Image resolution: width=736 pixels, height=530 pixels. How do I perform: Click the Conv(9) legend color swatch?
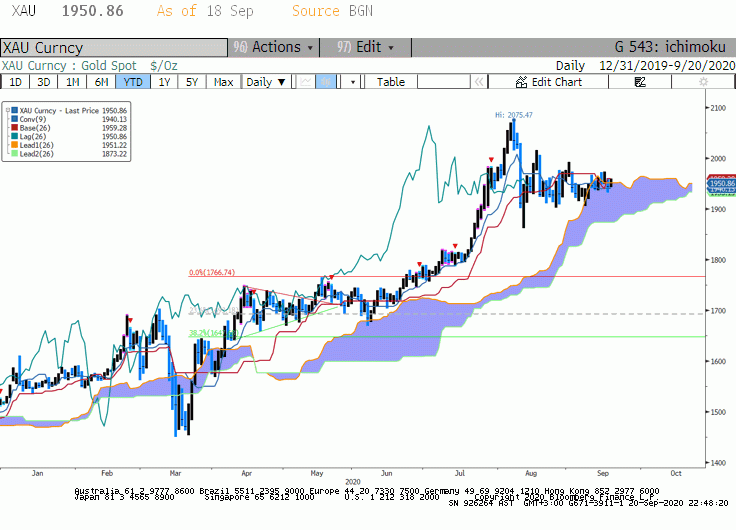pyautogui.click(x=15, y=119)
